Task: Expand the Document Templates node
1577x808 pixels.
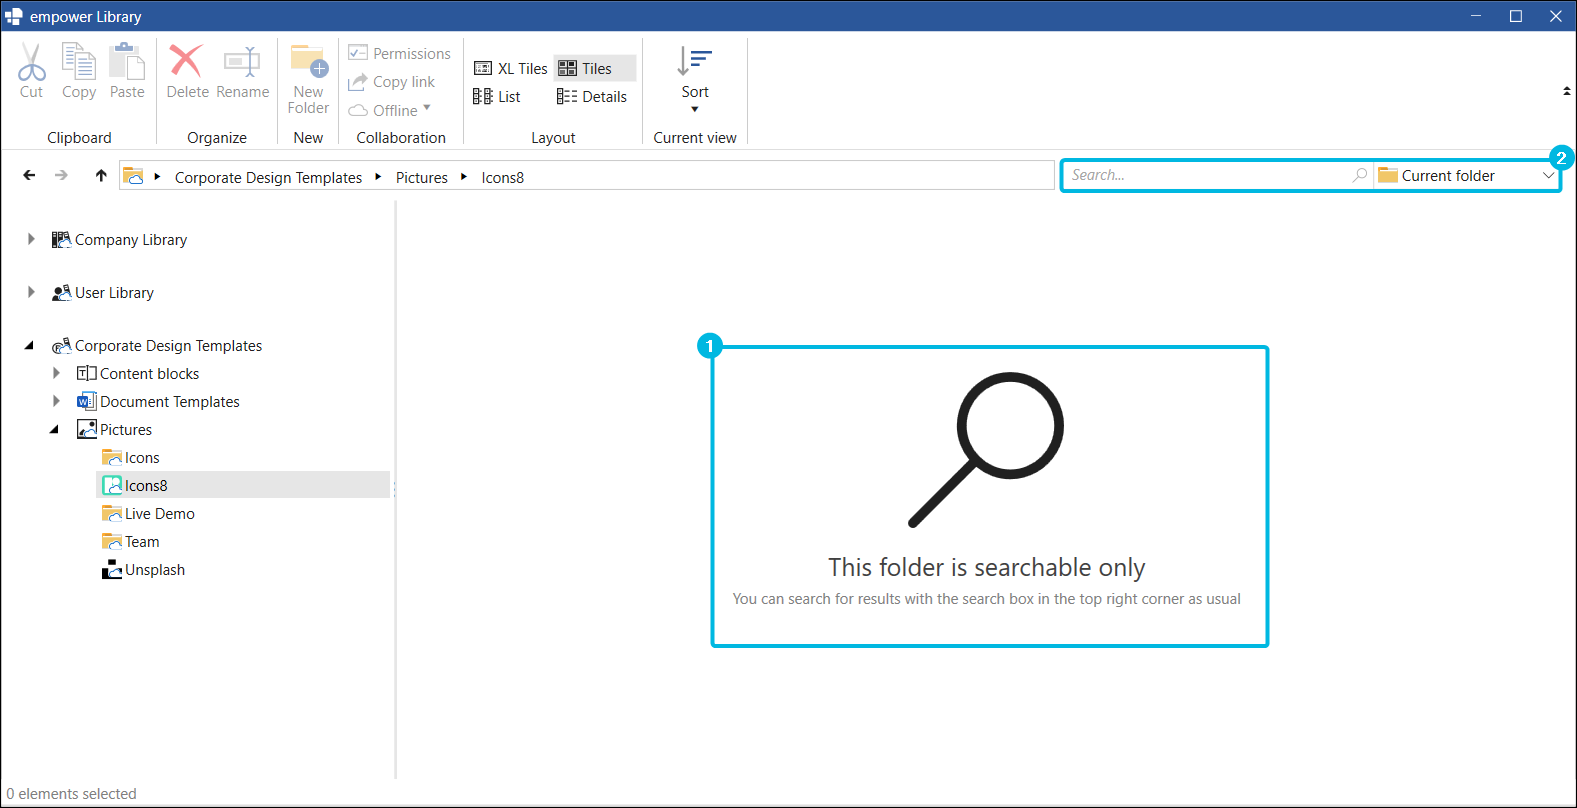Action: 56,401
